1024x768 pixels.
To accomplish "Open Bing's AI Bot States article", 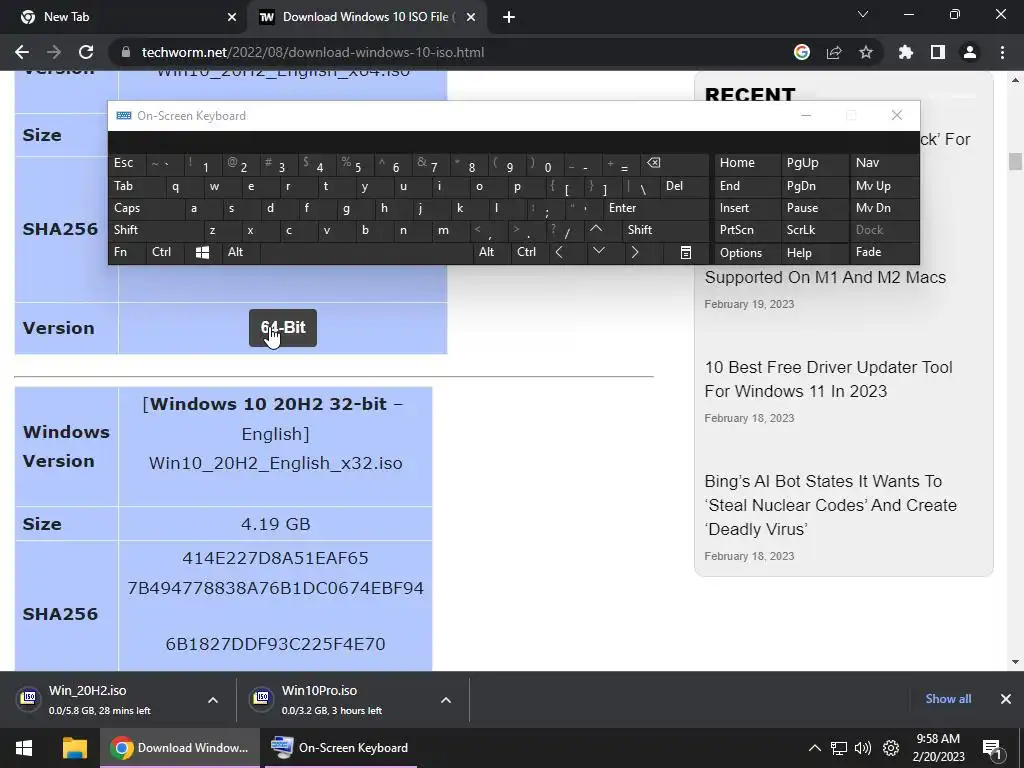I will pyautogui.click(x=830, y=505).
